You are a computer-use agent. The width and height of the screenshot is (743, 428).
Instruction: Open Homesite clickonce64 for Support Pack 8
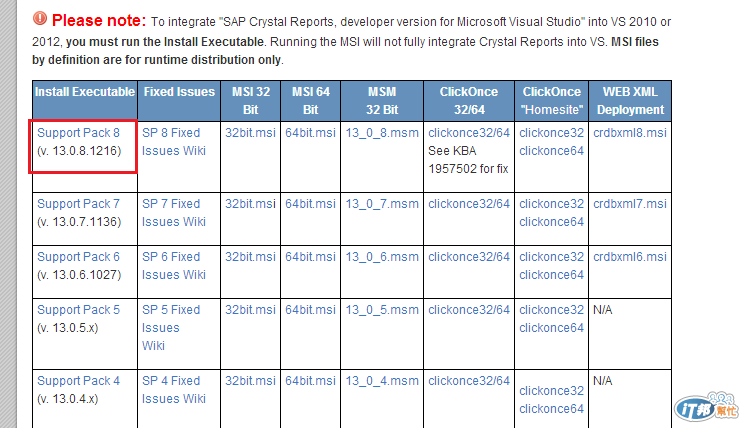tap(552, 151)
